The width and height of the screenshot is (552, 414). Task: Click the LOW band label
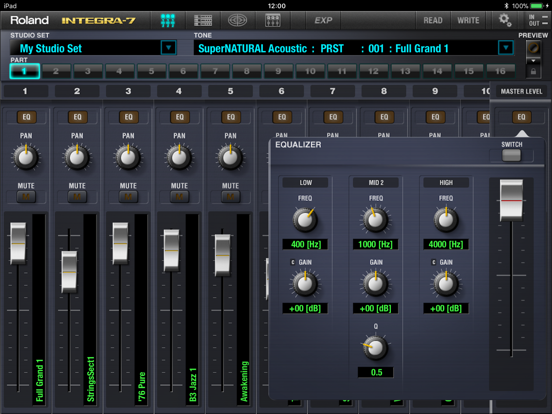tap(305, 182)
